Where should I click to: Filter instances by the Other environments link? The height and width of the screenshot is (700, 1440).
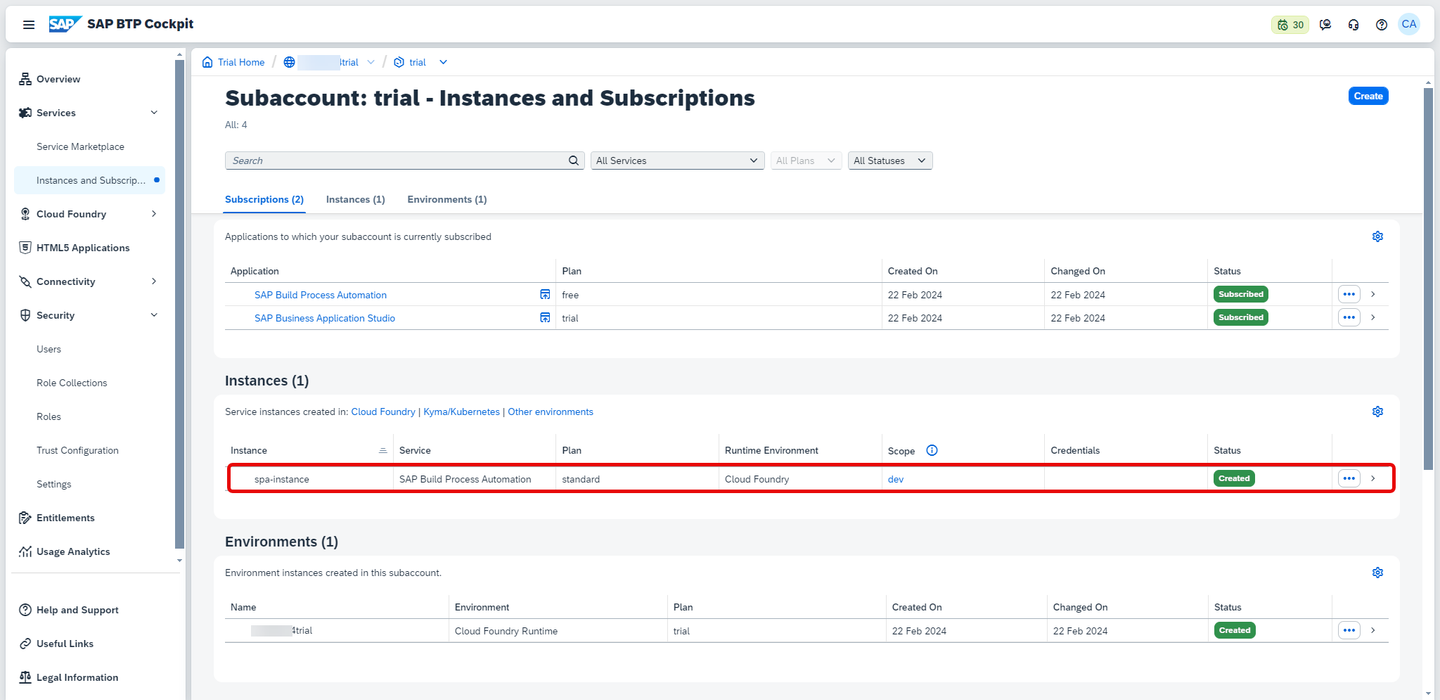550,412
